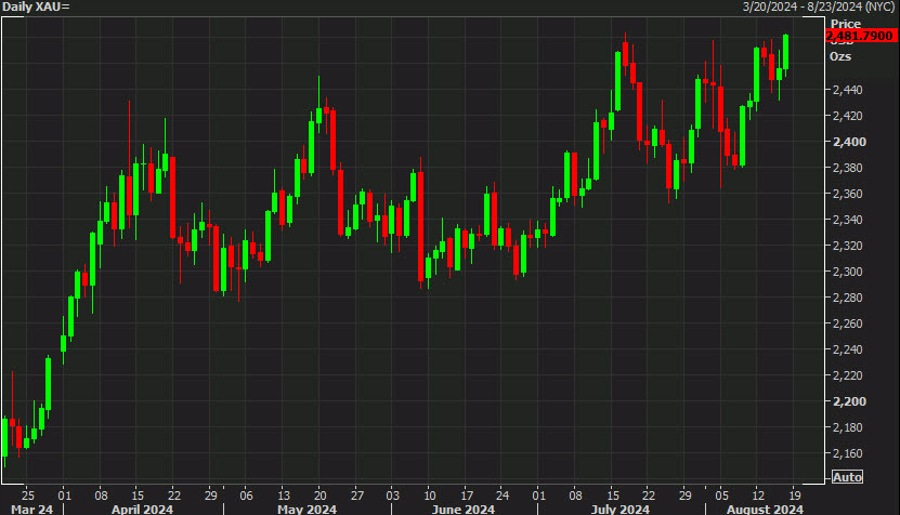This screenshot has width=900, height=515.
Task: Click the 2,160 price axis value
Action: pyautogui.click(x=847, y=453)
